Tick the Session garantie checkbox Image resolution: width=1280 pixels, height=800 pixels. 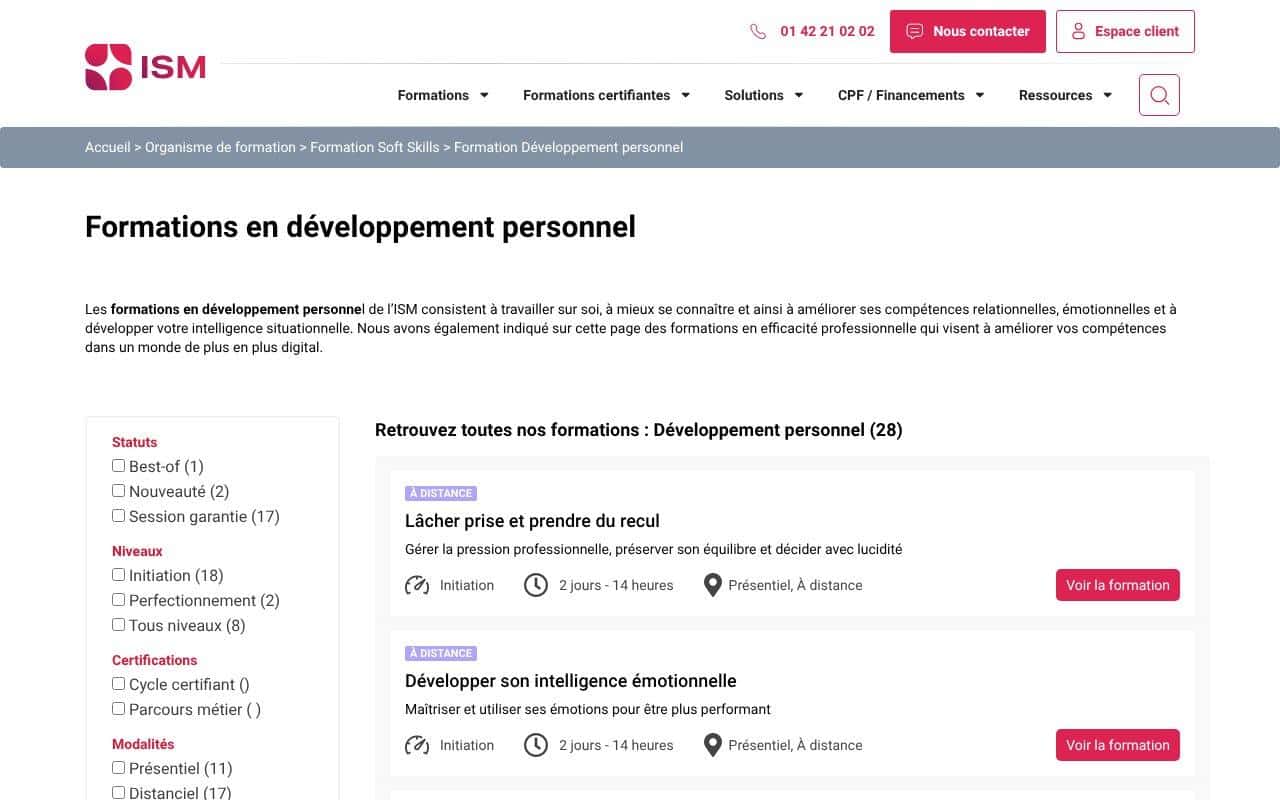(119, 516)
